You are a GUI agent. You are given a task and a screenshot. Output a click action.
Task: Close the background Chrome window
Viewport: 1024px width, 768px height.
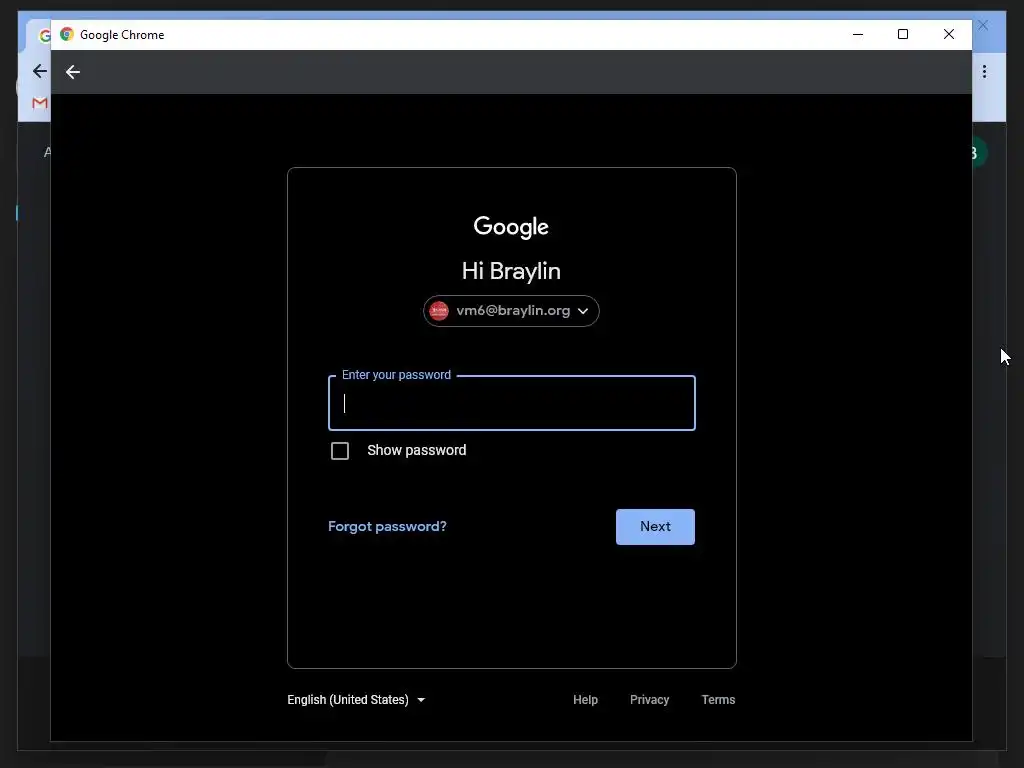[x=983, y=25]
